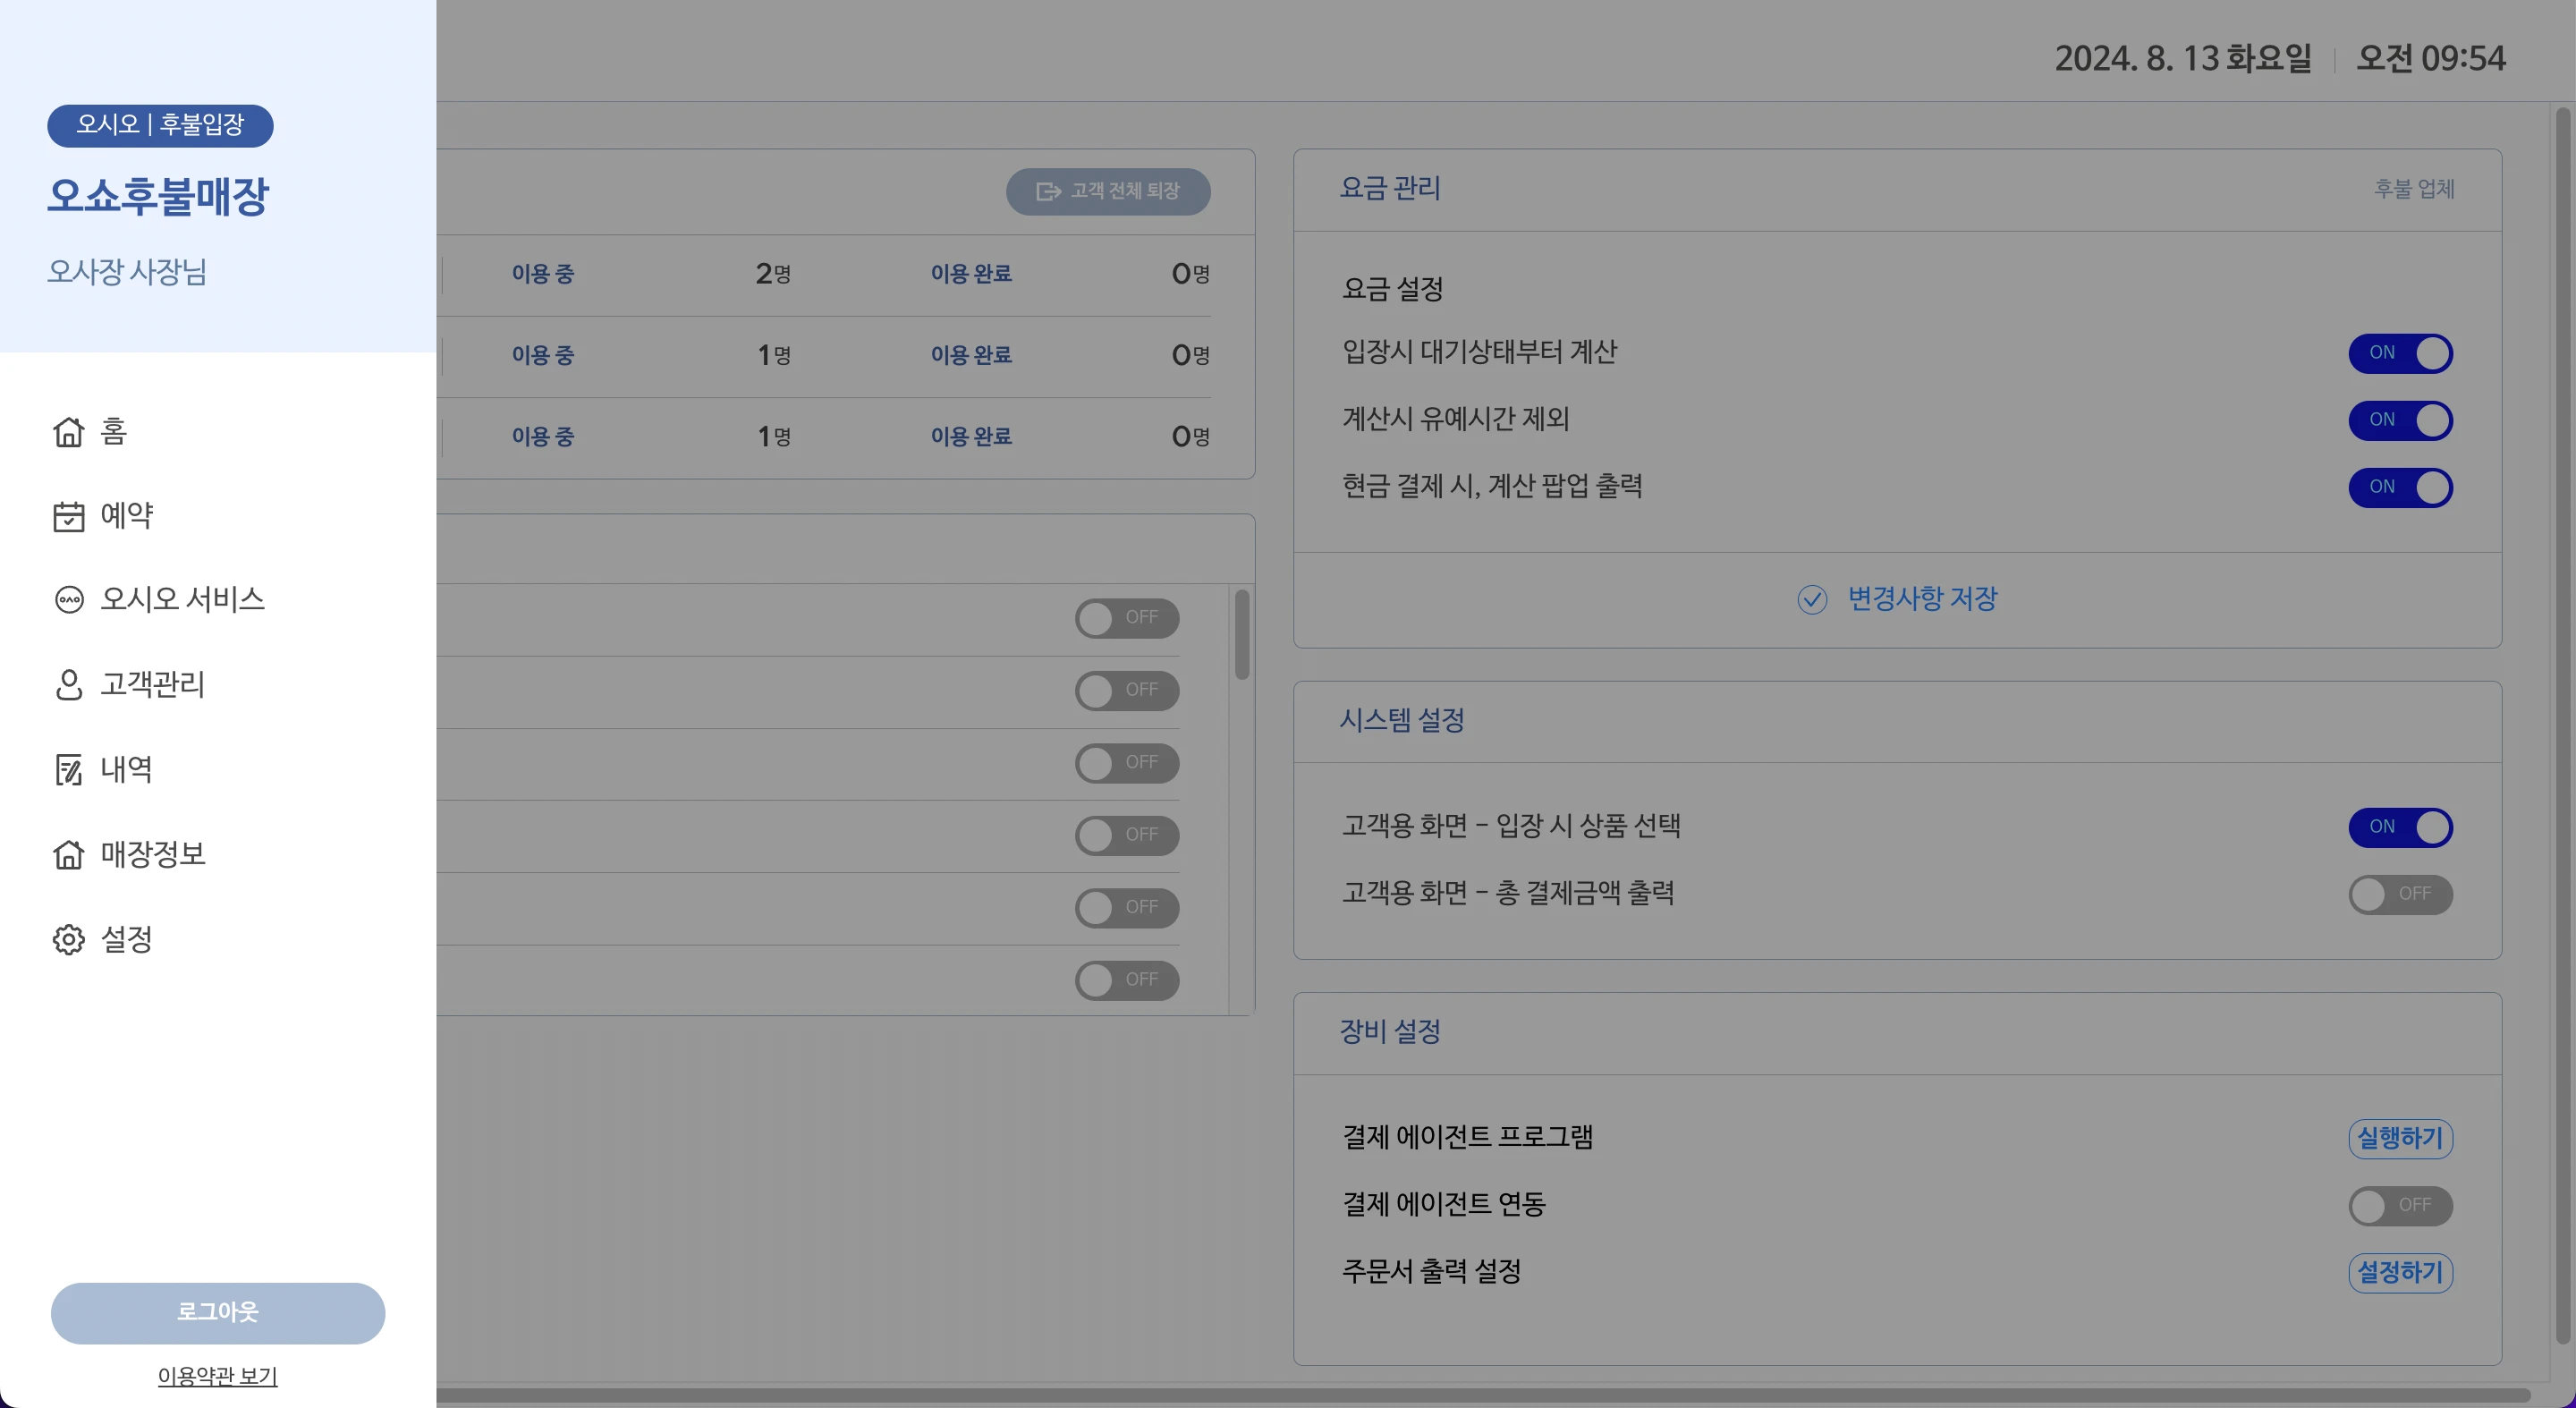Disable 현금 결제 시, 계산 팝업 출력
Screen dimensions: 2576x1408
2400,487
